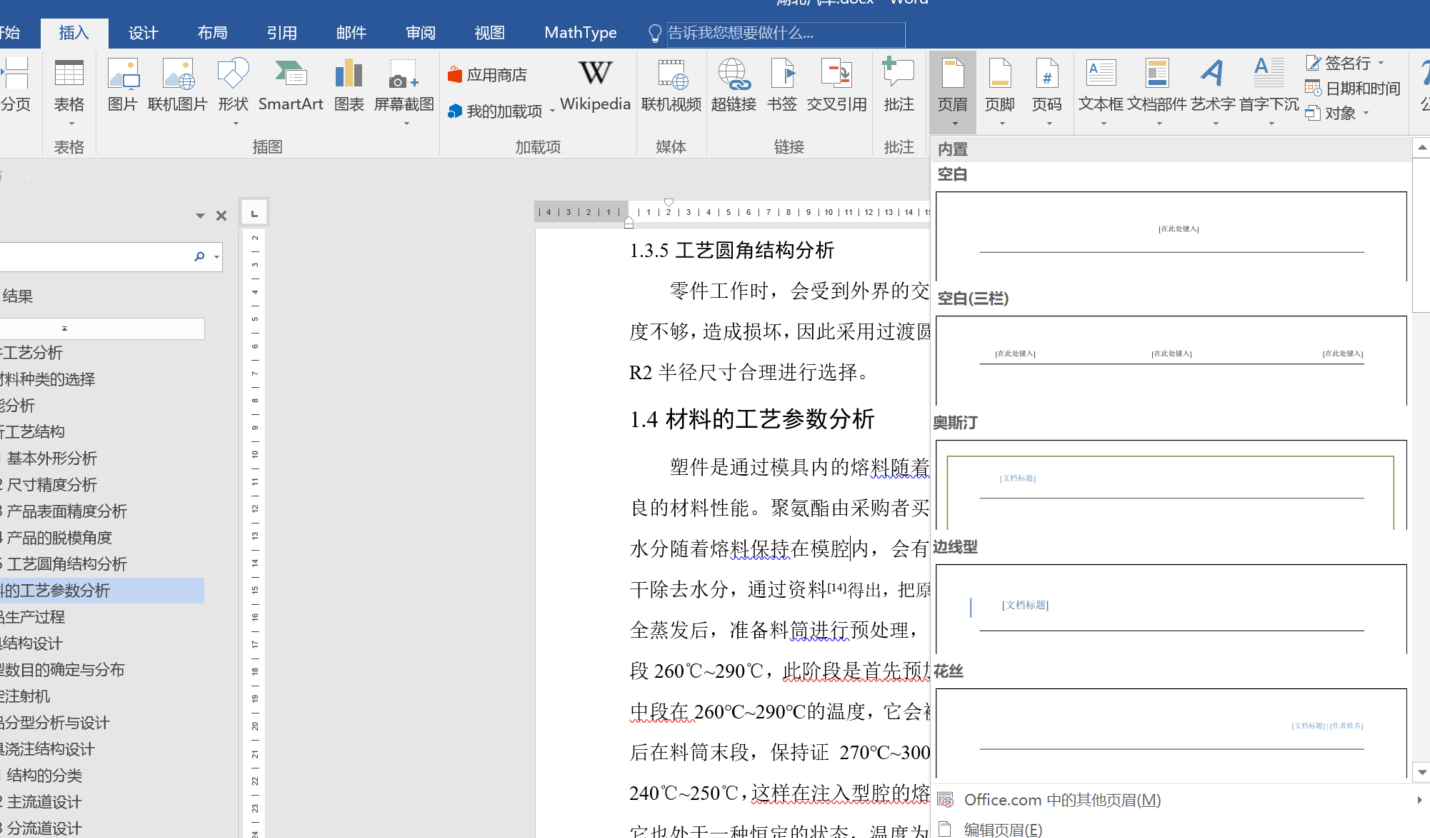Switch to the Insert (插入) tab

[x=74, y=32]
